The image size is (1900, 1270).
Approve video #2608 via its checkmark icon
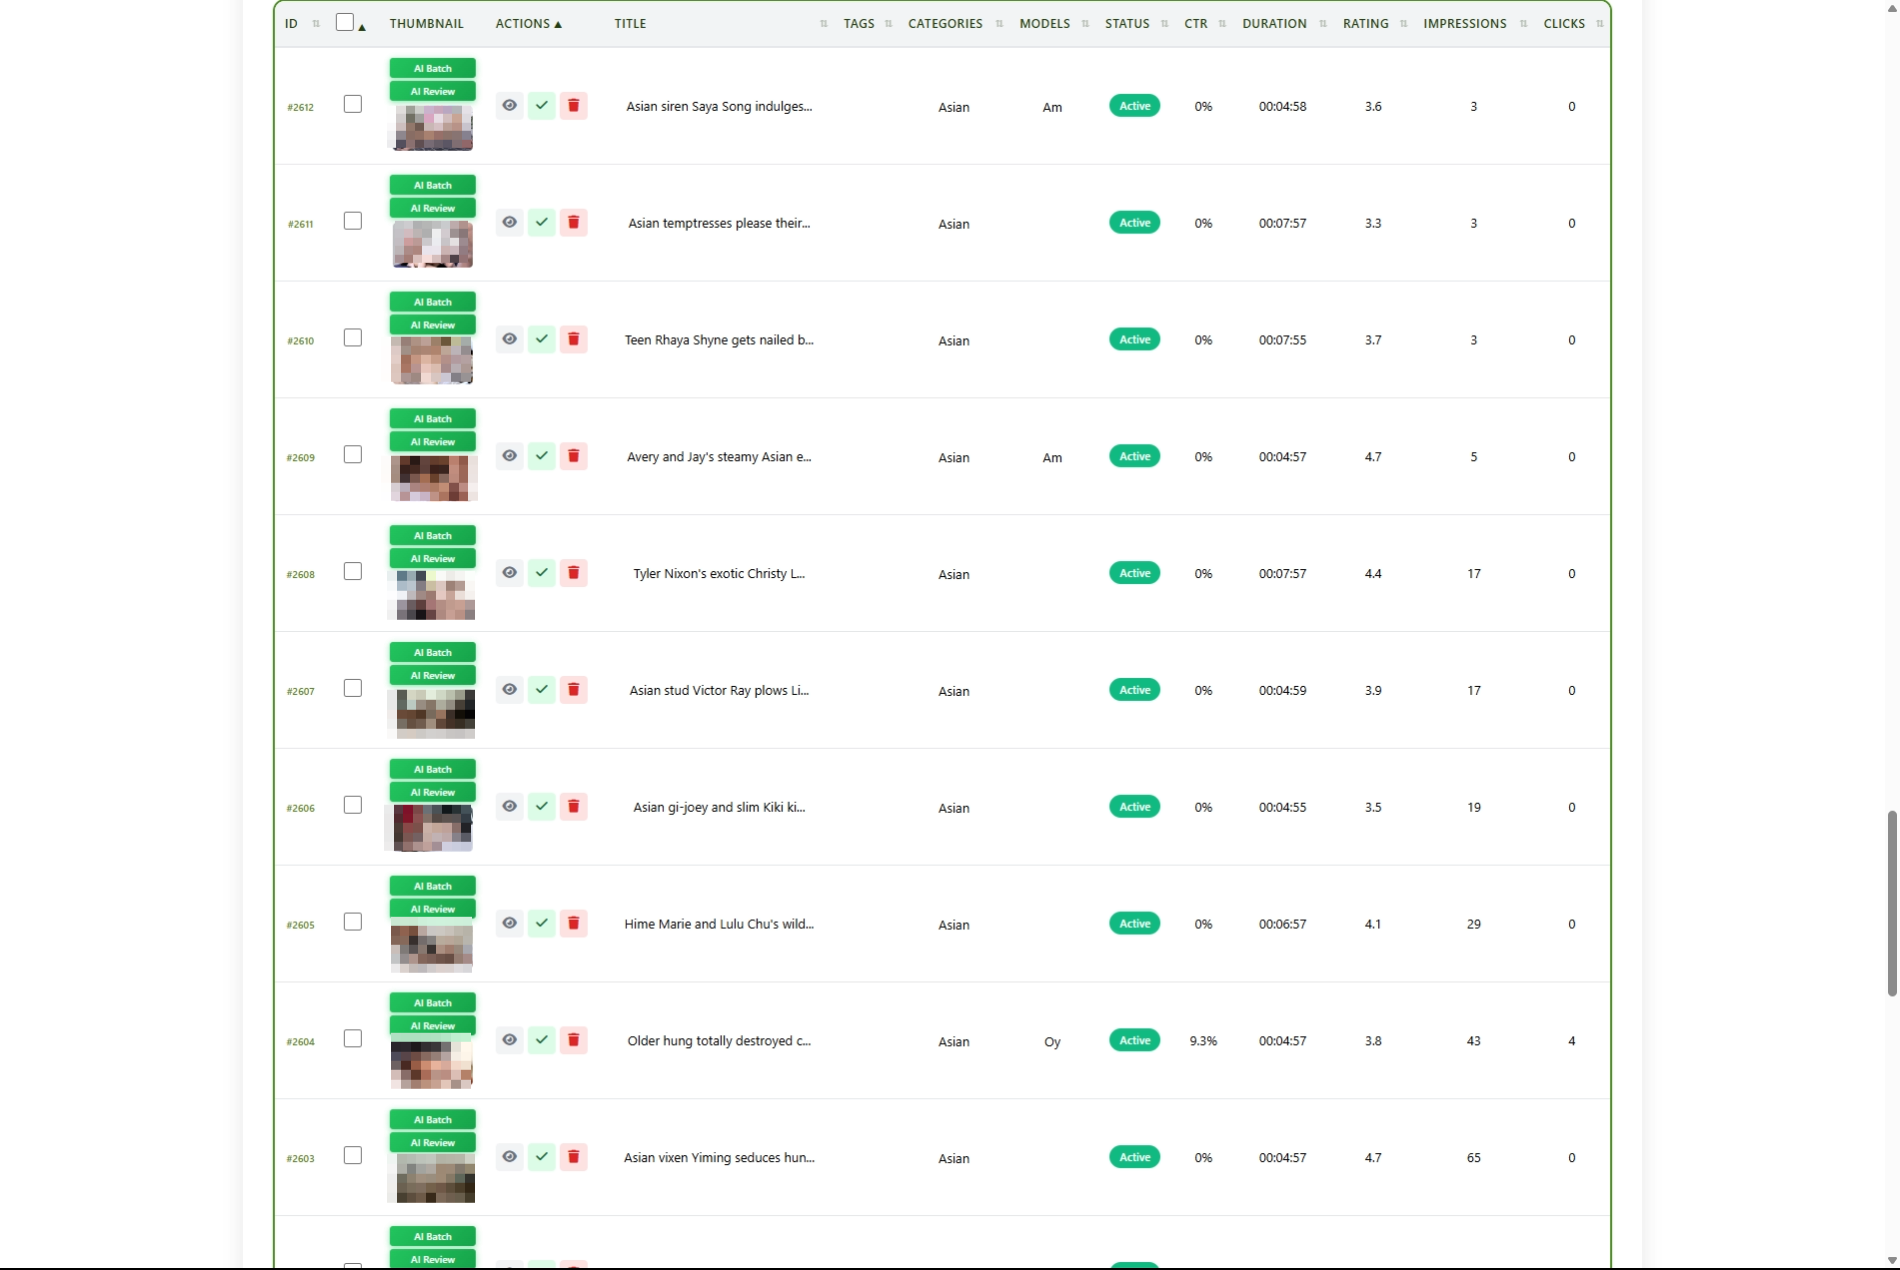tap(541, 573)
